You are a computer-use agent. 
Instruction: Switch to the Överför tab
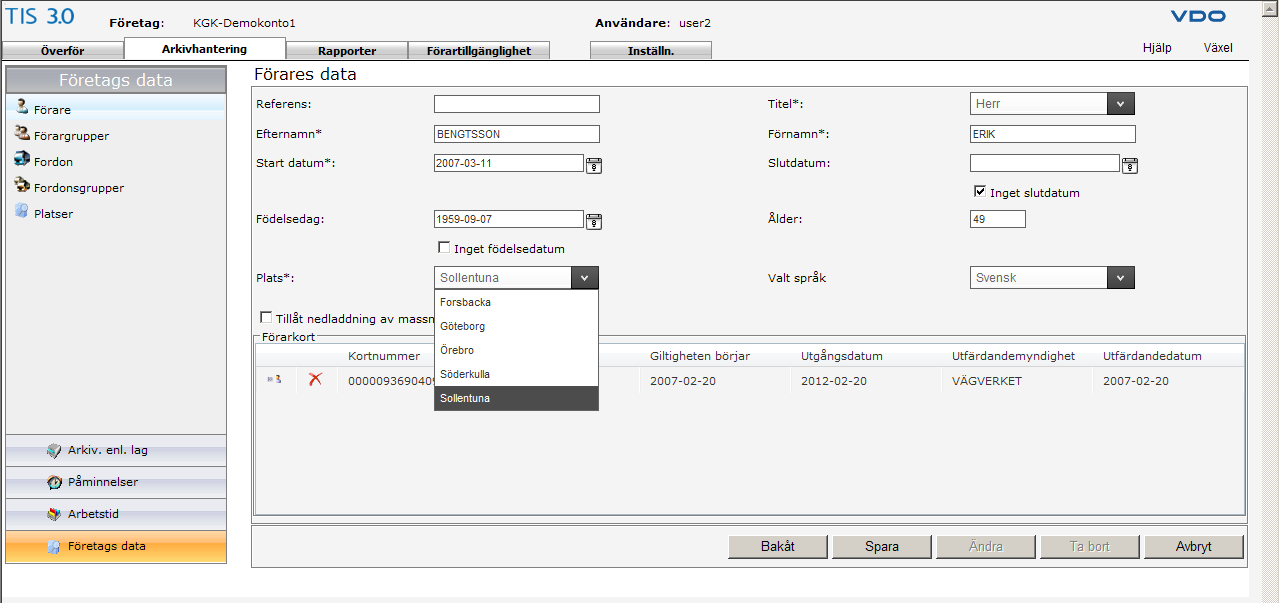point(63,51)
